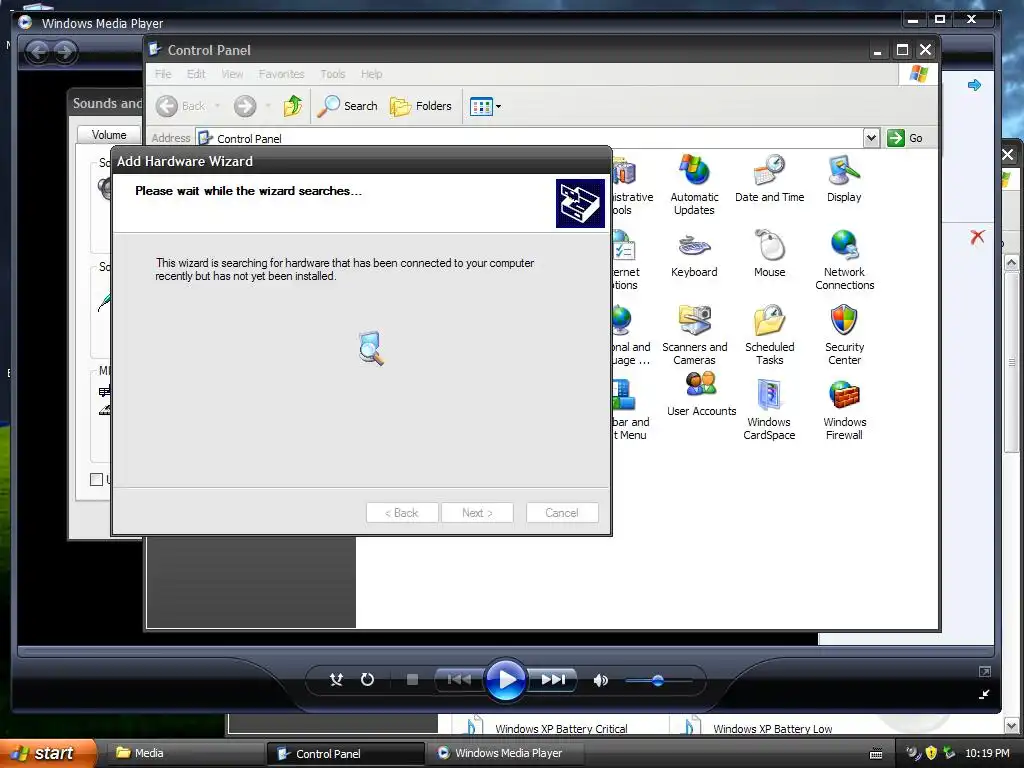This screenshot has height=768, width=1024.
Task: Expand the Address bar dropdown
Action: click(x=871, y=138)
